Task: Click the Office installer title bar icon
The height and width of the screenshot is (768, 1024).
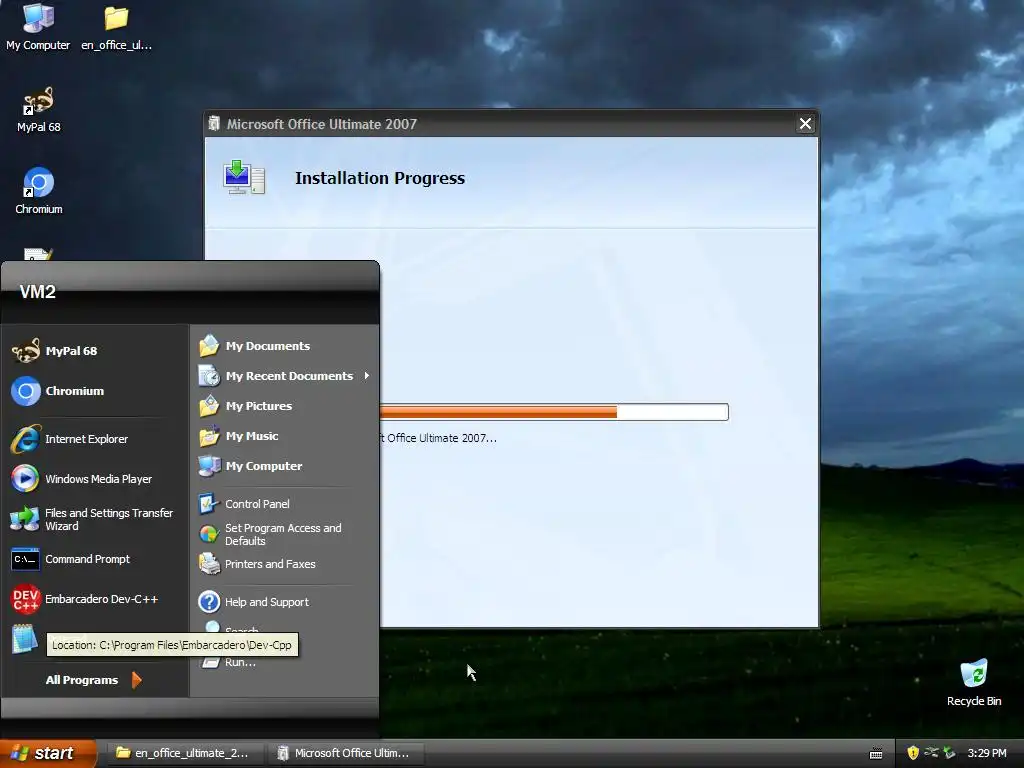Action: (x=214, y=123)
